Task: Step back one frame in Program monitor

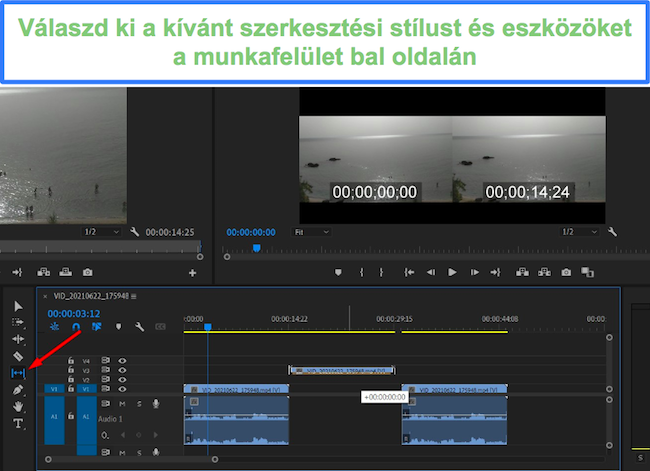Action: 431,272
